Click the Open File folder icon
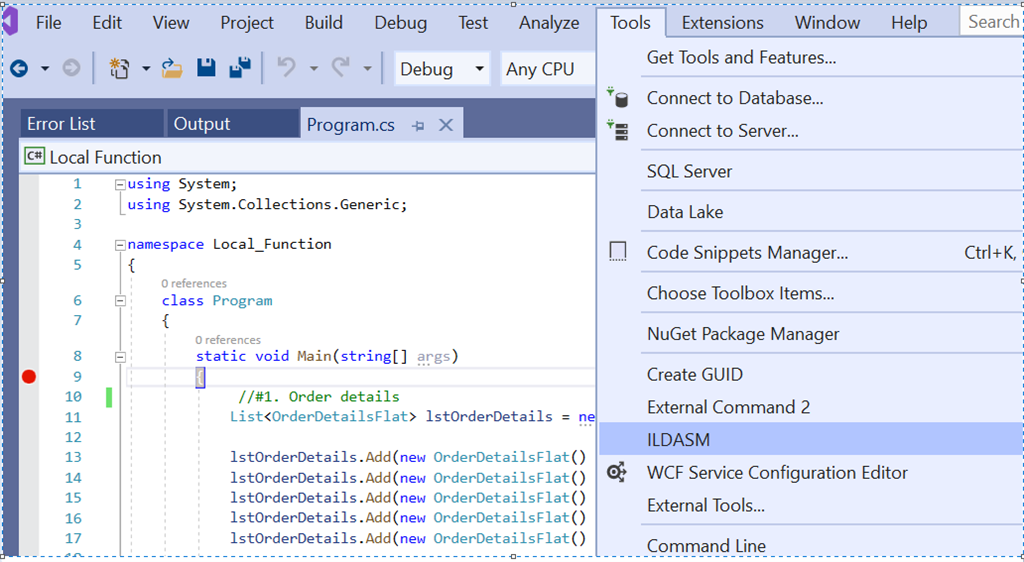 173,69
